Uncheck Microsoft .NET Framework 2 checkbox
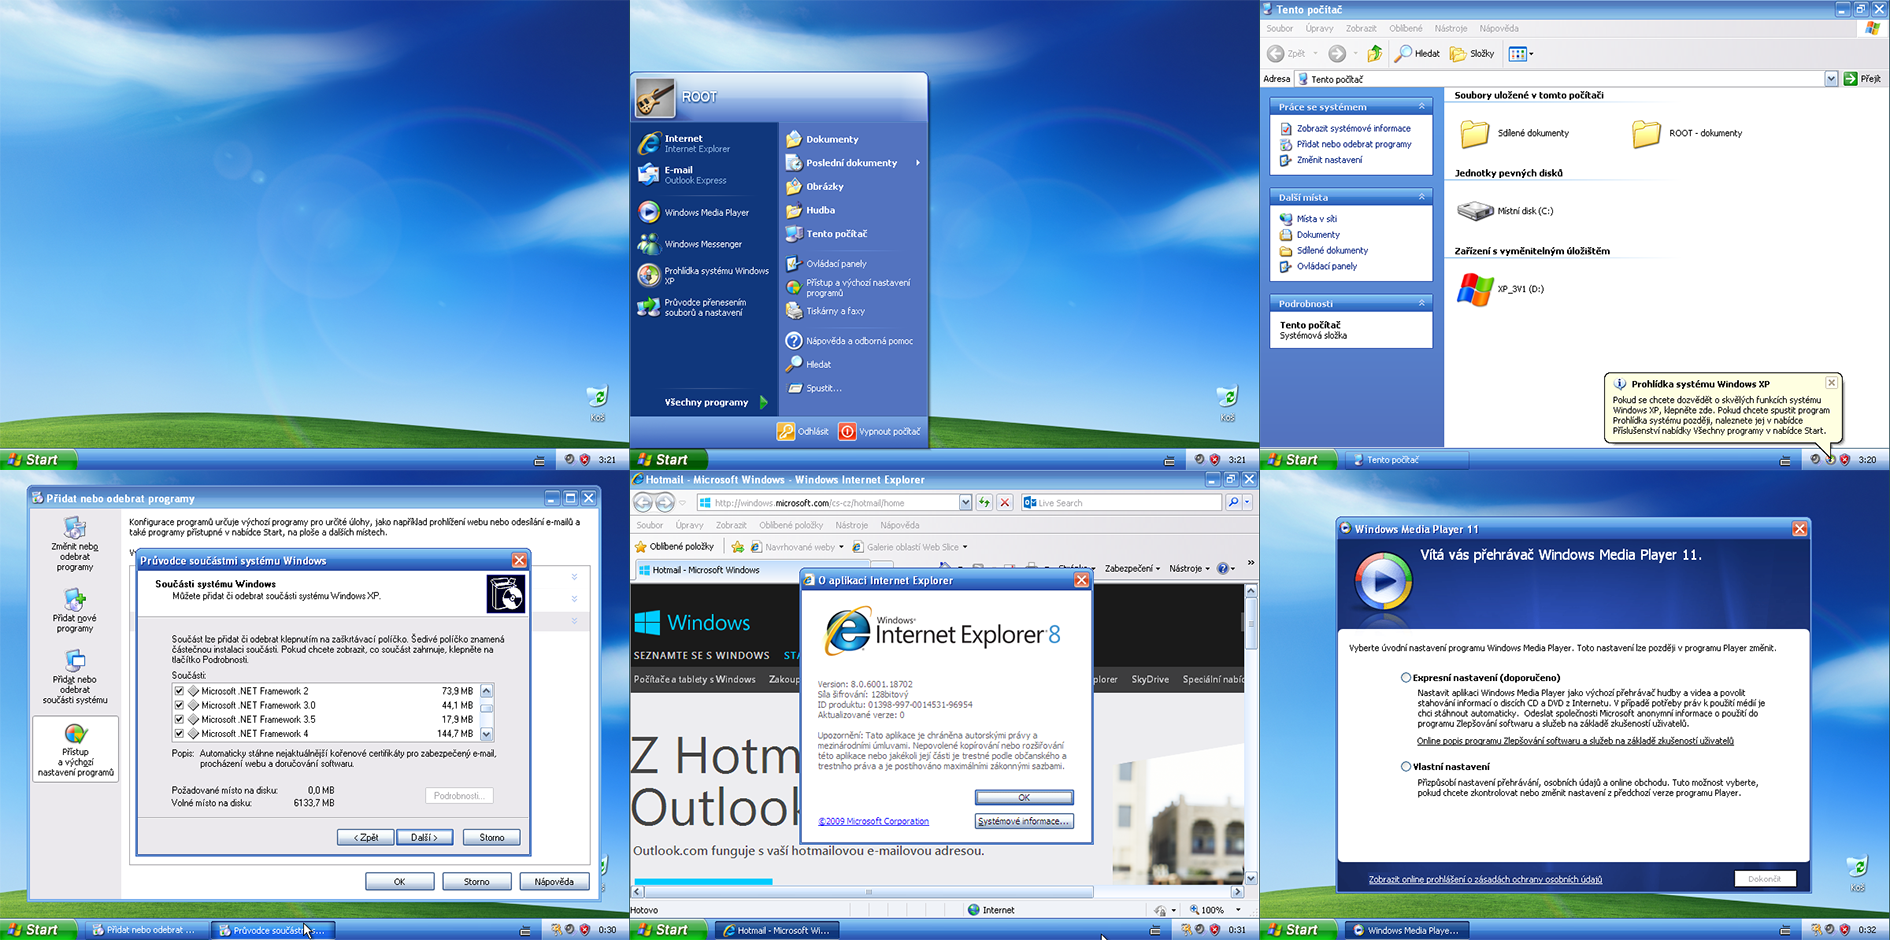The width and height of the screenshot is (1891, 940). 179,691
